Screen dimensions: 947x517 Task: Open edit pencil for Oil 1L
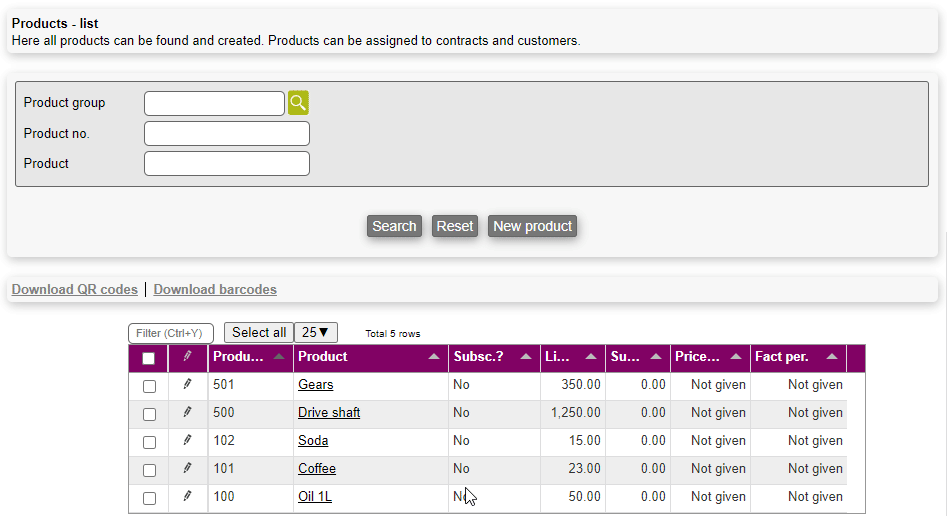(187, 497)
